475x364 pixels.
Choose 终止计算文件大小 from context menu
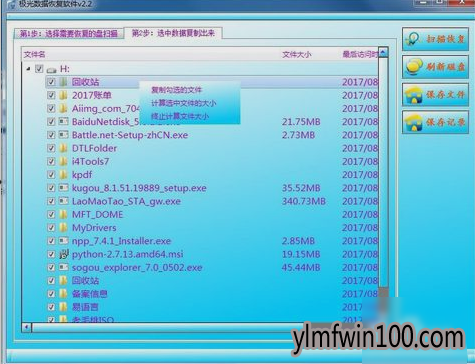coord(180,116)
